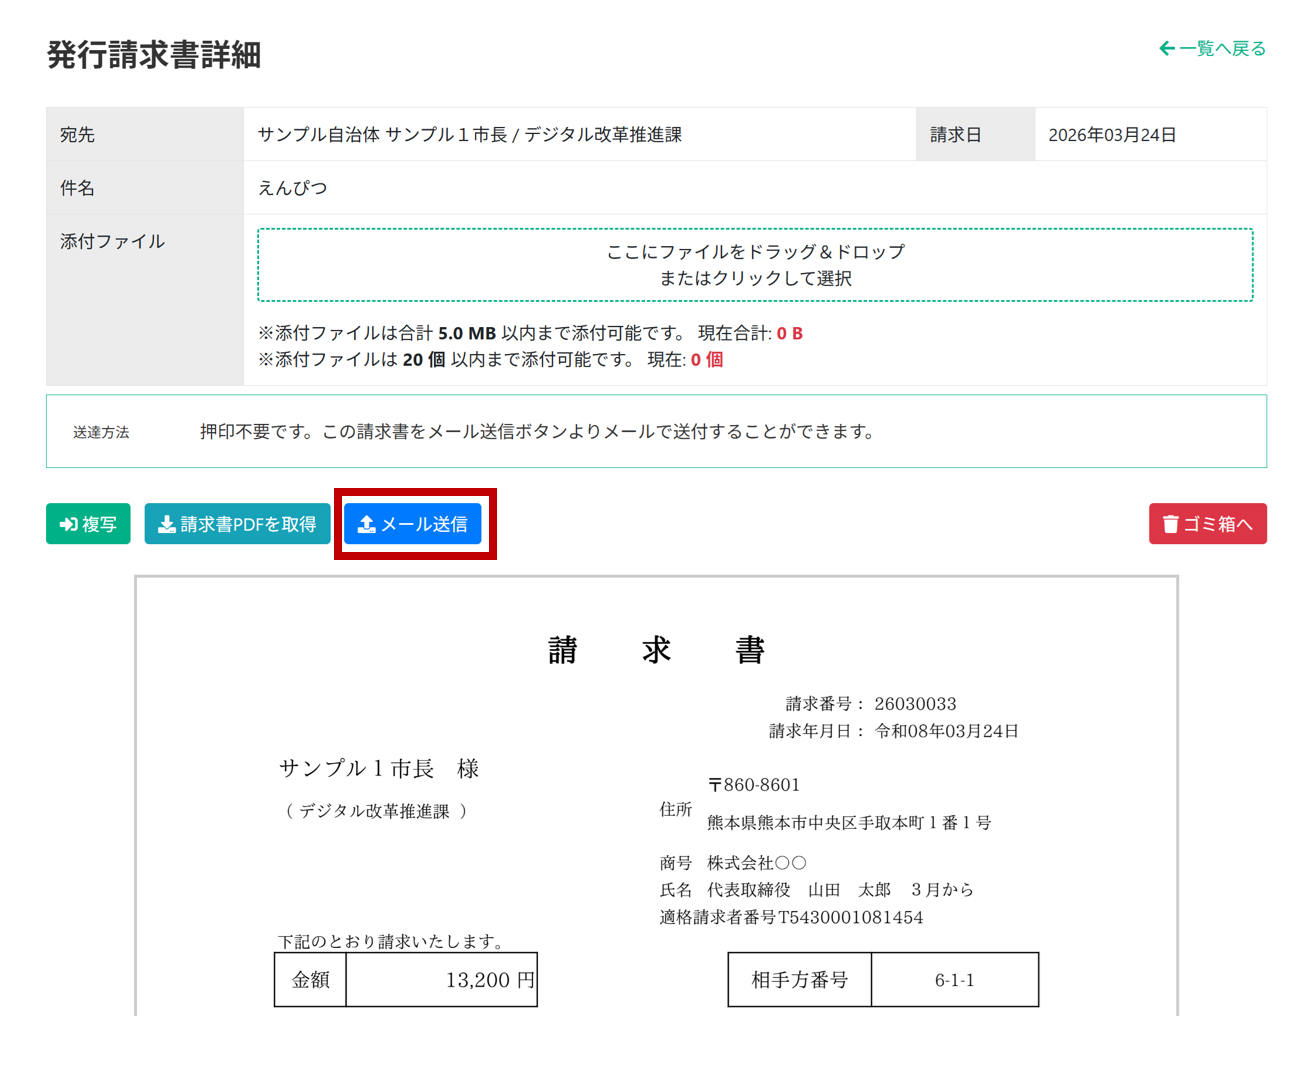
Task: Click the 発行請求書詳細 page heading
Action: click(x=154, y=55)
